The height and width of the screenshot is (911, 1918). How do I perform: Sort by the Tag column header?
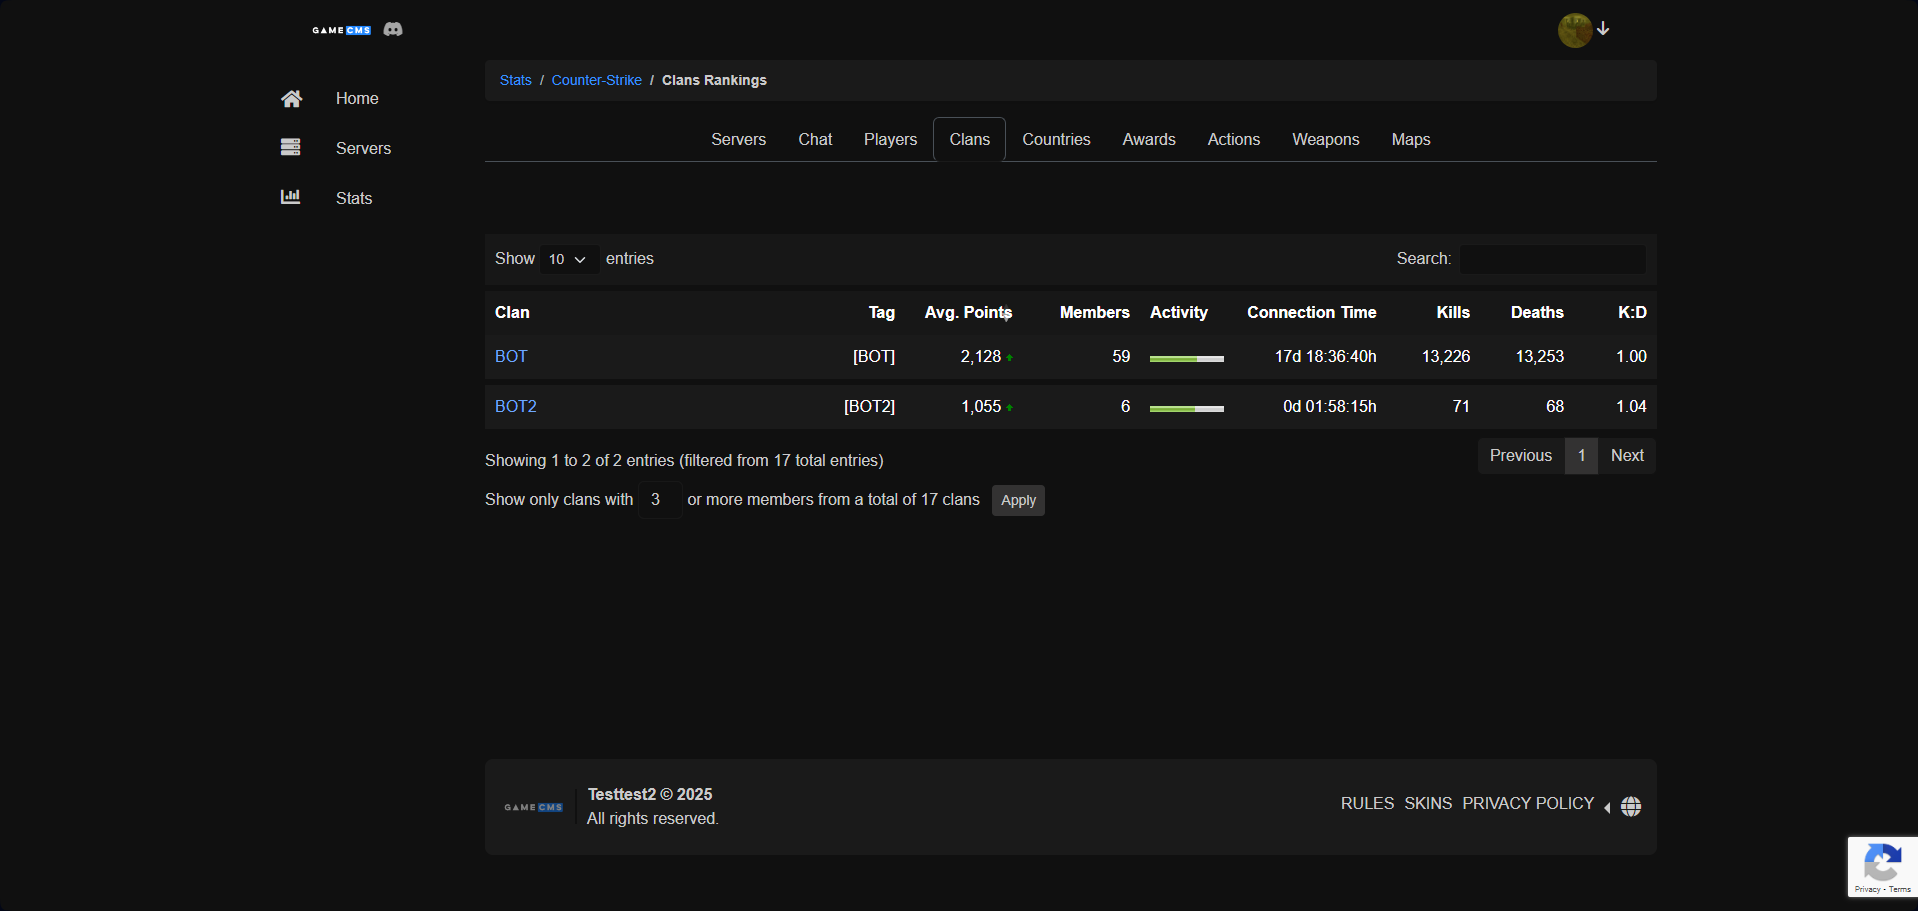coord(881,312)
